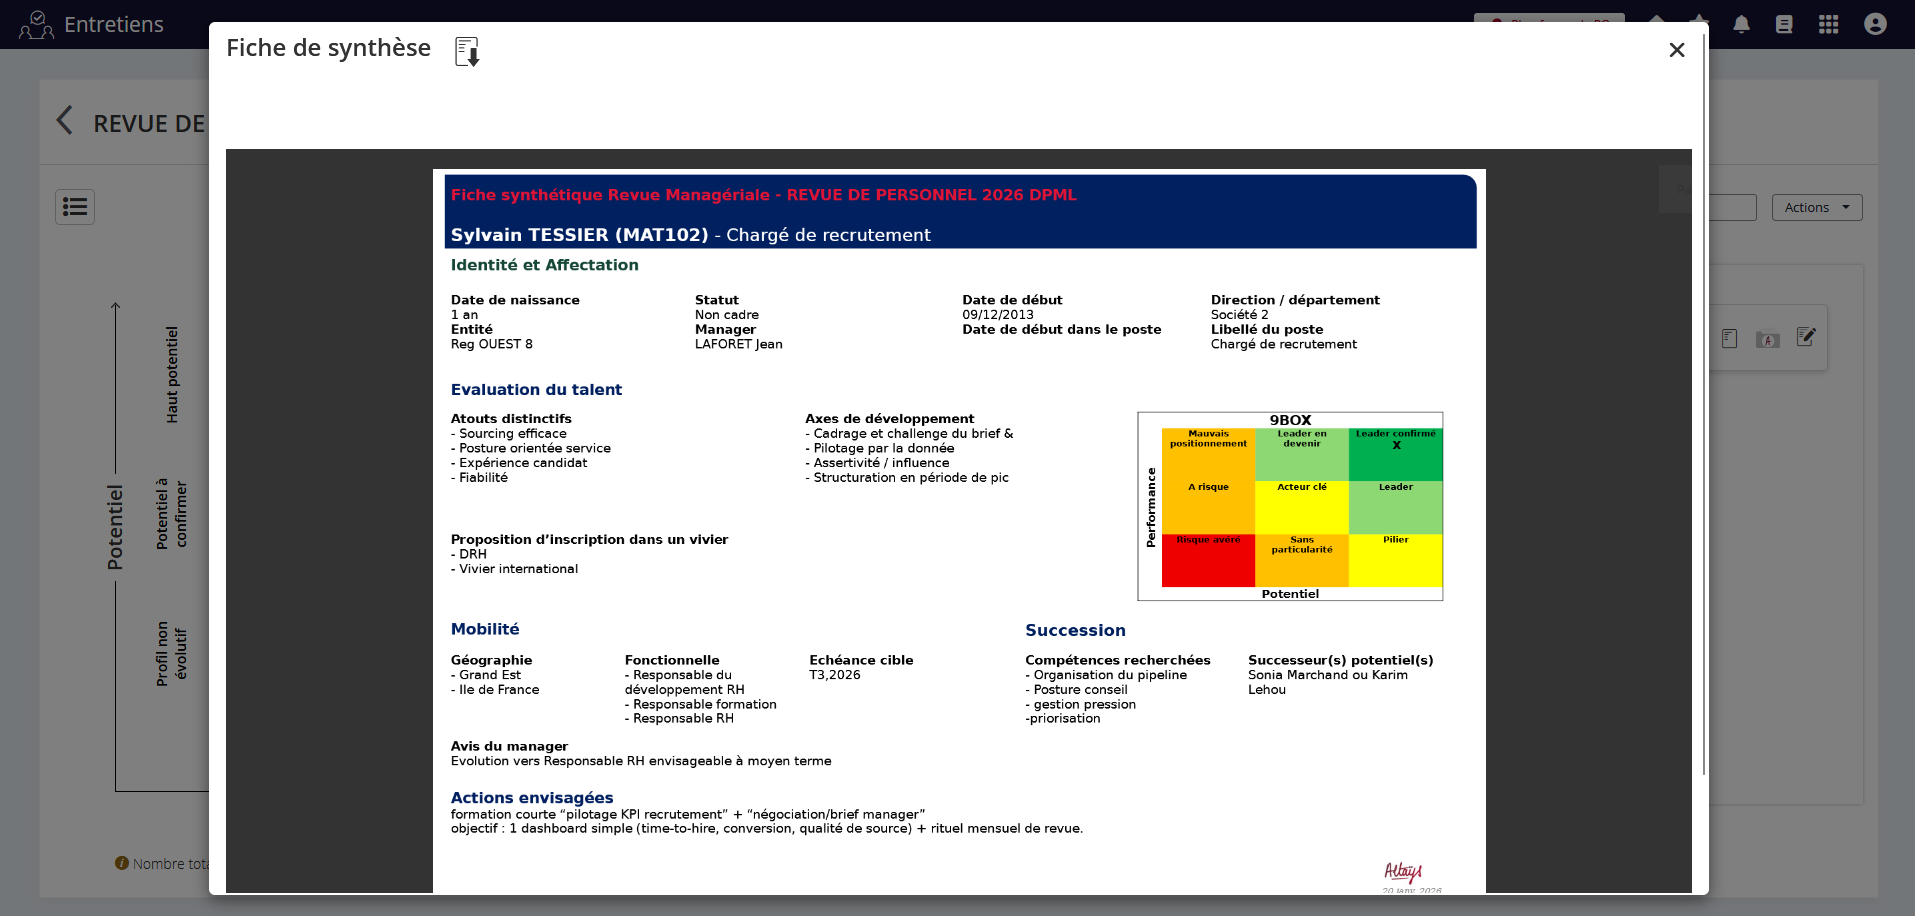Click the input field left of Actions
The image size is (1915, 916).
[x=1733, y=207]
